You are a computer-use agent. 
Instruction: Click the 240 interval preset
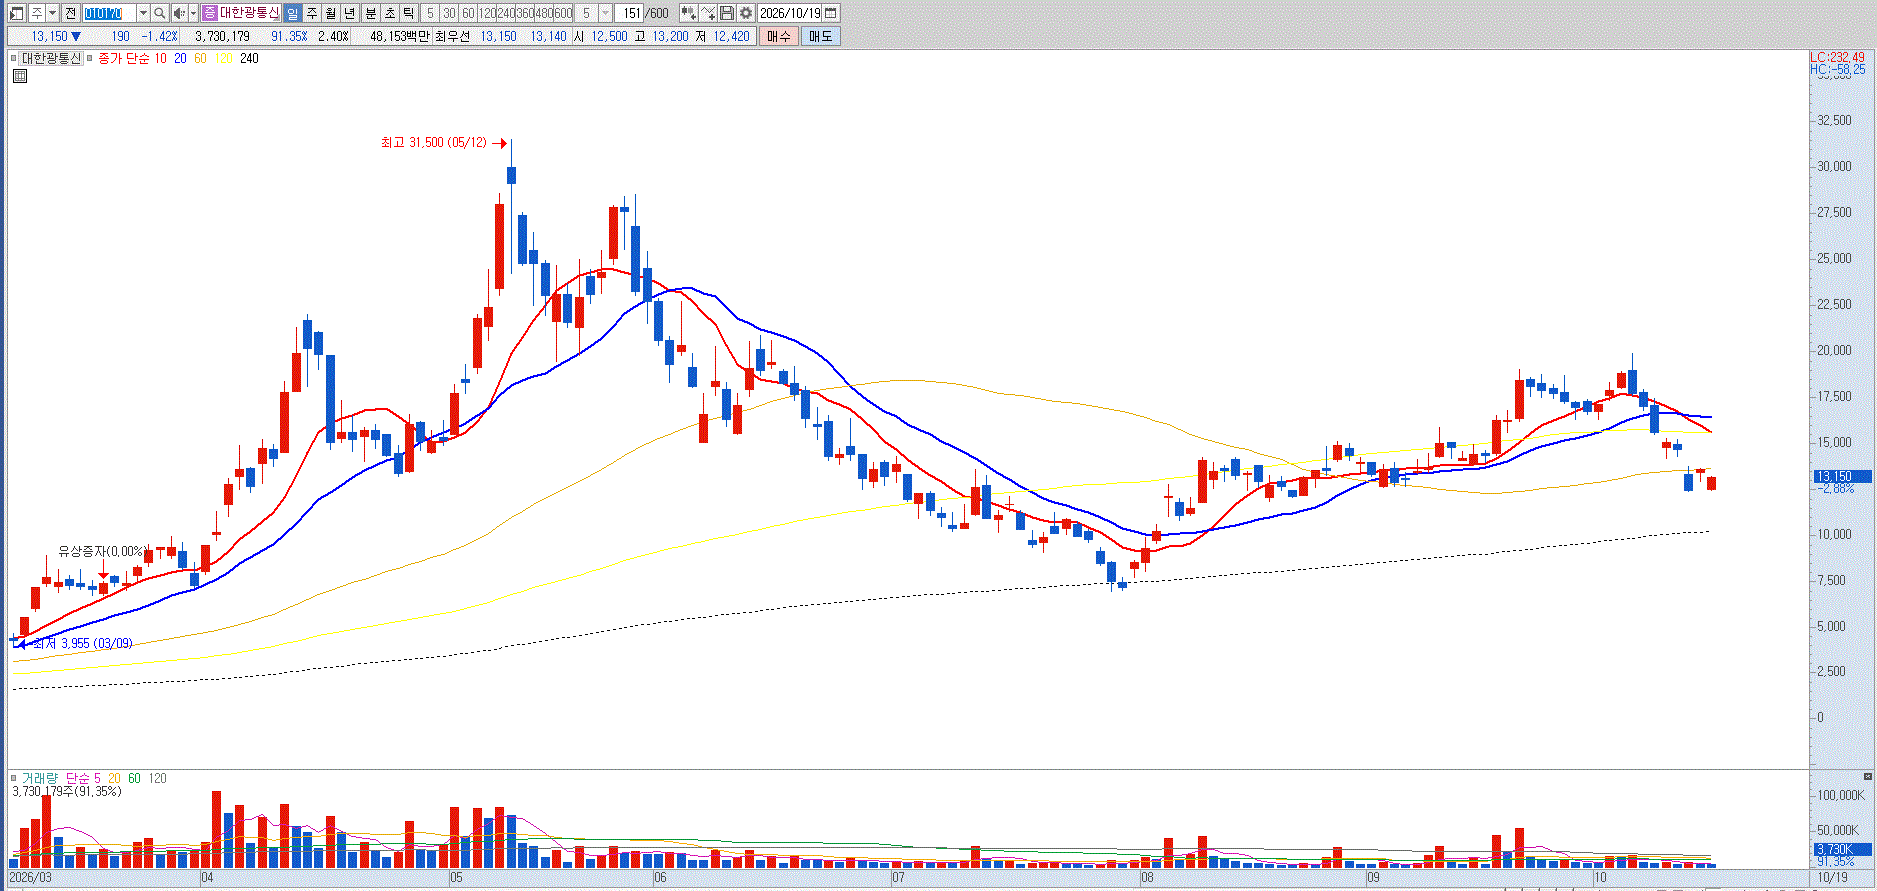[506, 13]
